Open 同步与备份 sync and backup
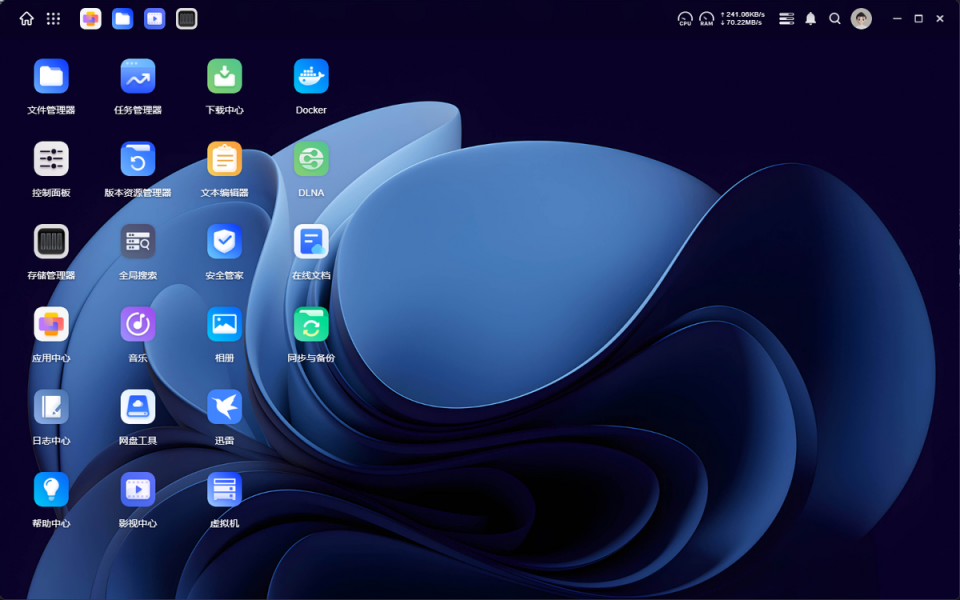Viewport: 960px width, 600px height. pos(311,324)
